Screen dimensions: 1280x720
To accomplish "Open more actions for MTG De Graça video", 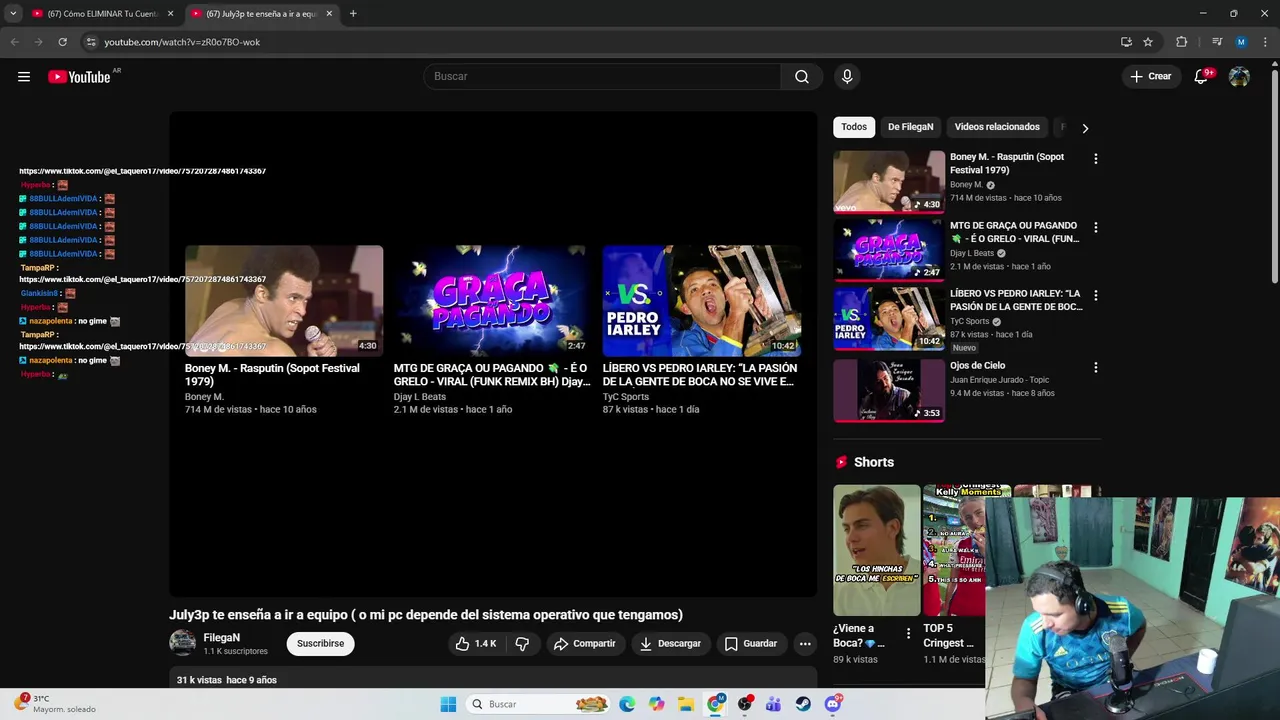I will coord(1095,228).
